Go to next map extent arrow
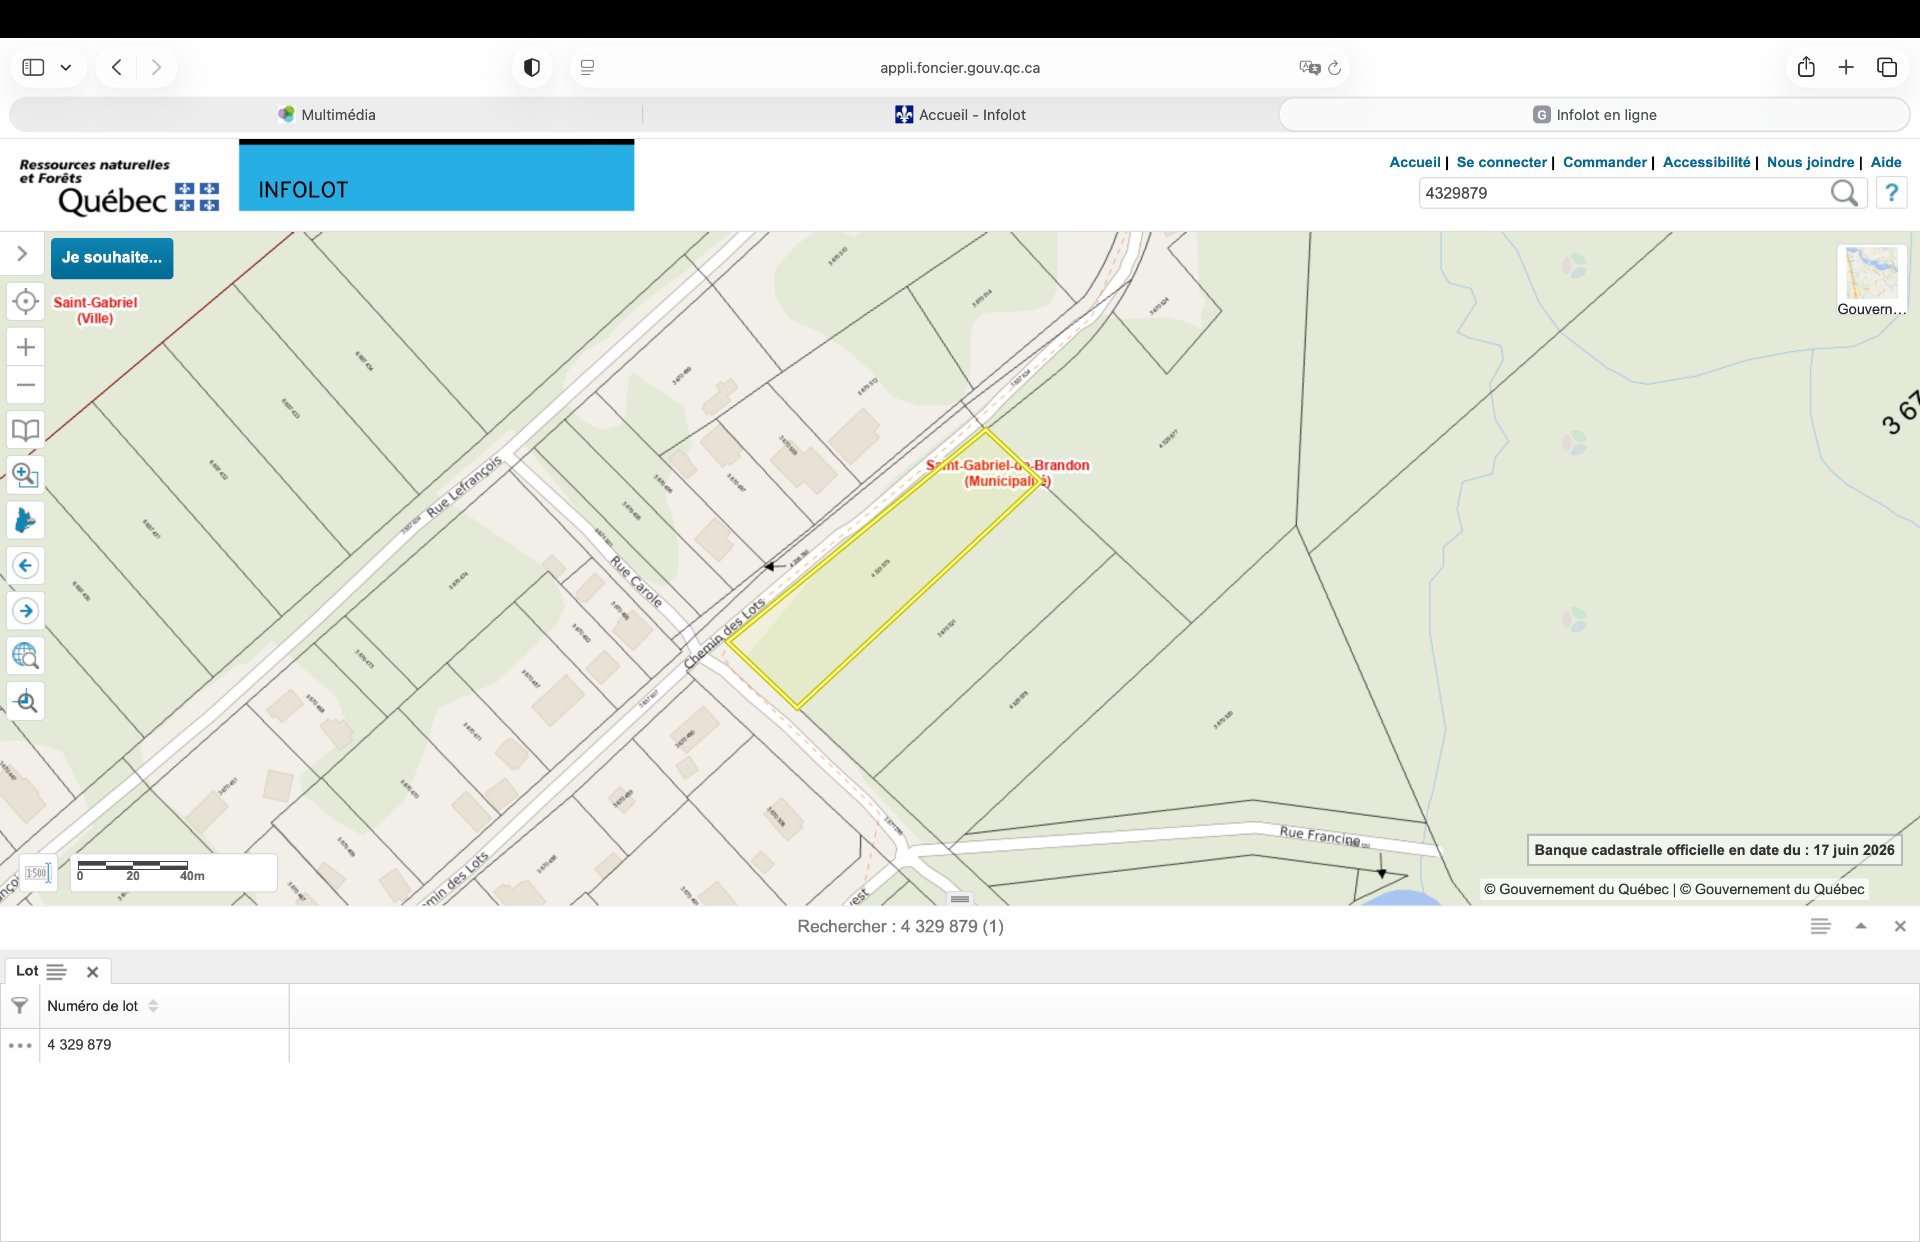 26,611
